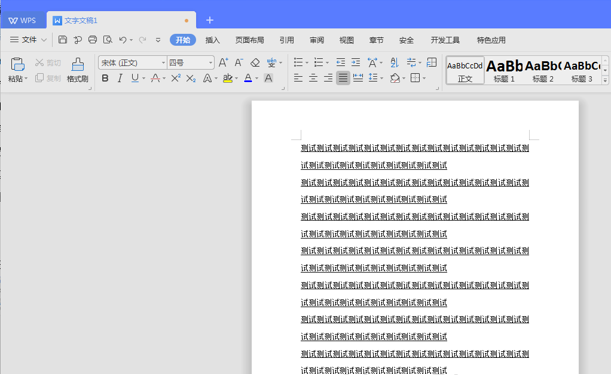The width and height of the screenshot is (613, 375).
Task: Click the first line of document text
Action: [415, 148]
